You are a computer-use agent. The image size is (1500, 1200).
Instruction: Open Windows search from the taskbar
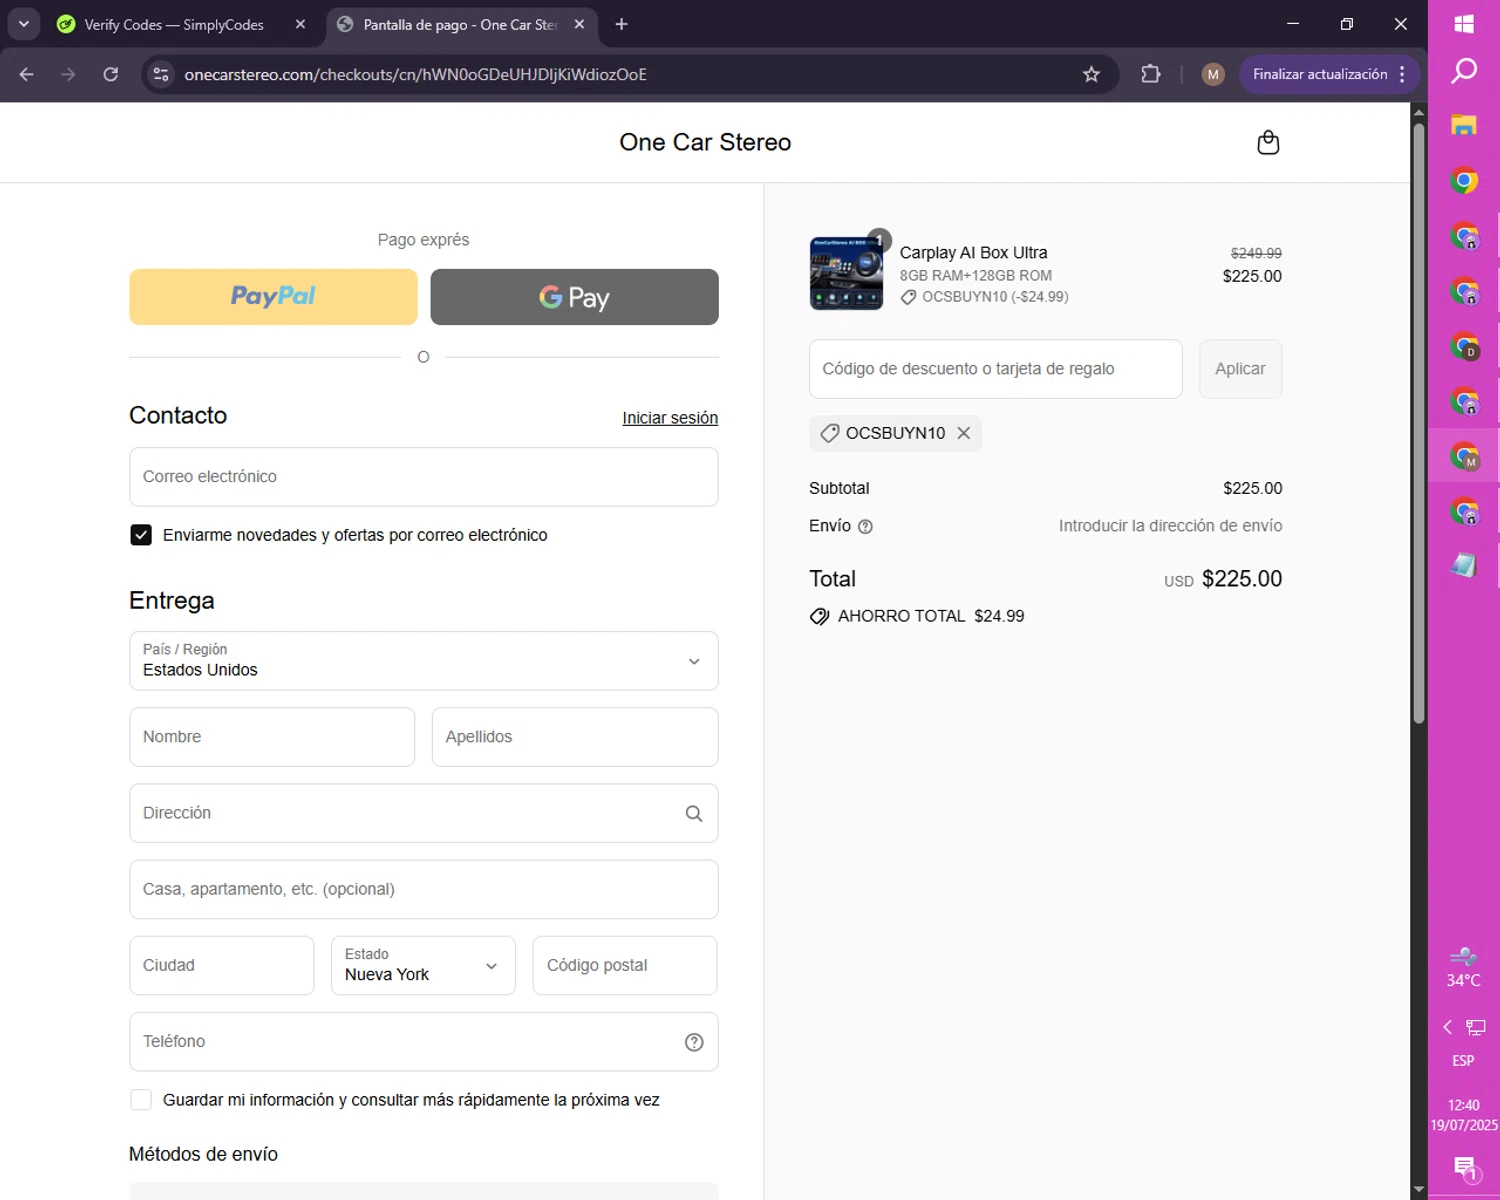[x=1463, y=71]
